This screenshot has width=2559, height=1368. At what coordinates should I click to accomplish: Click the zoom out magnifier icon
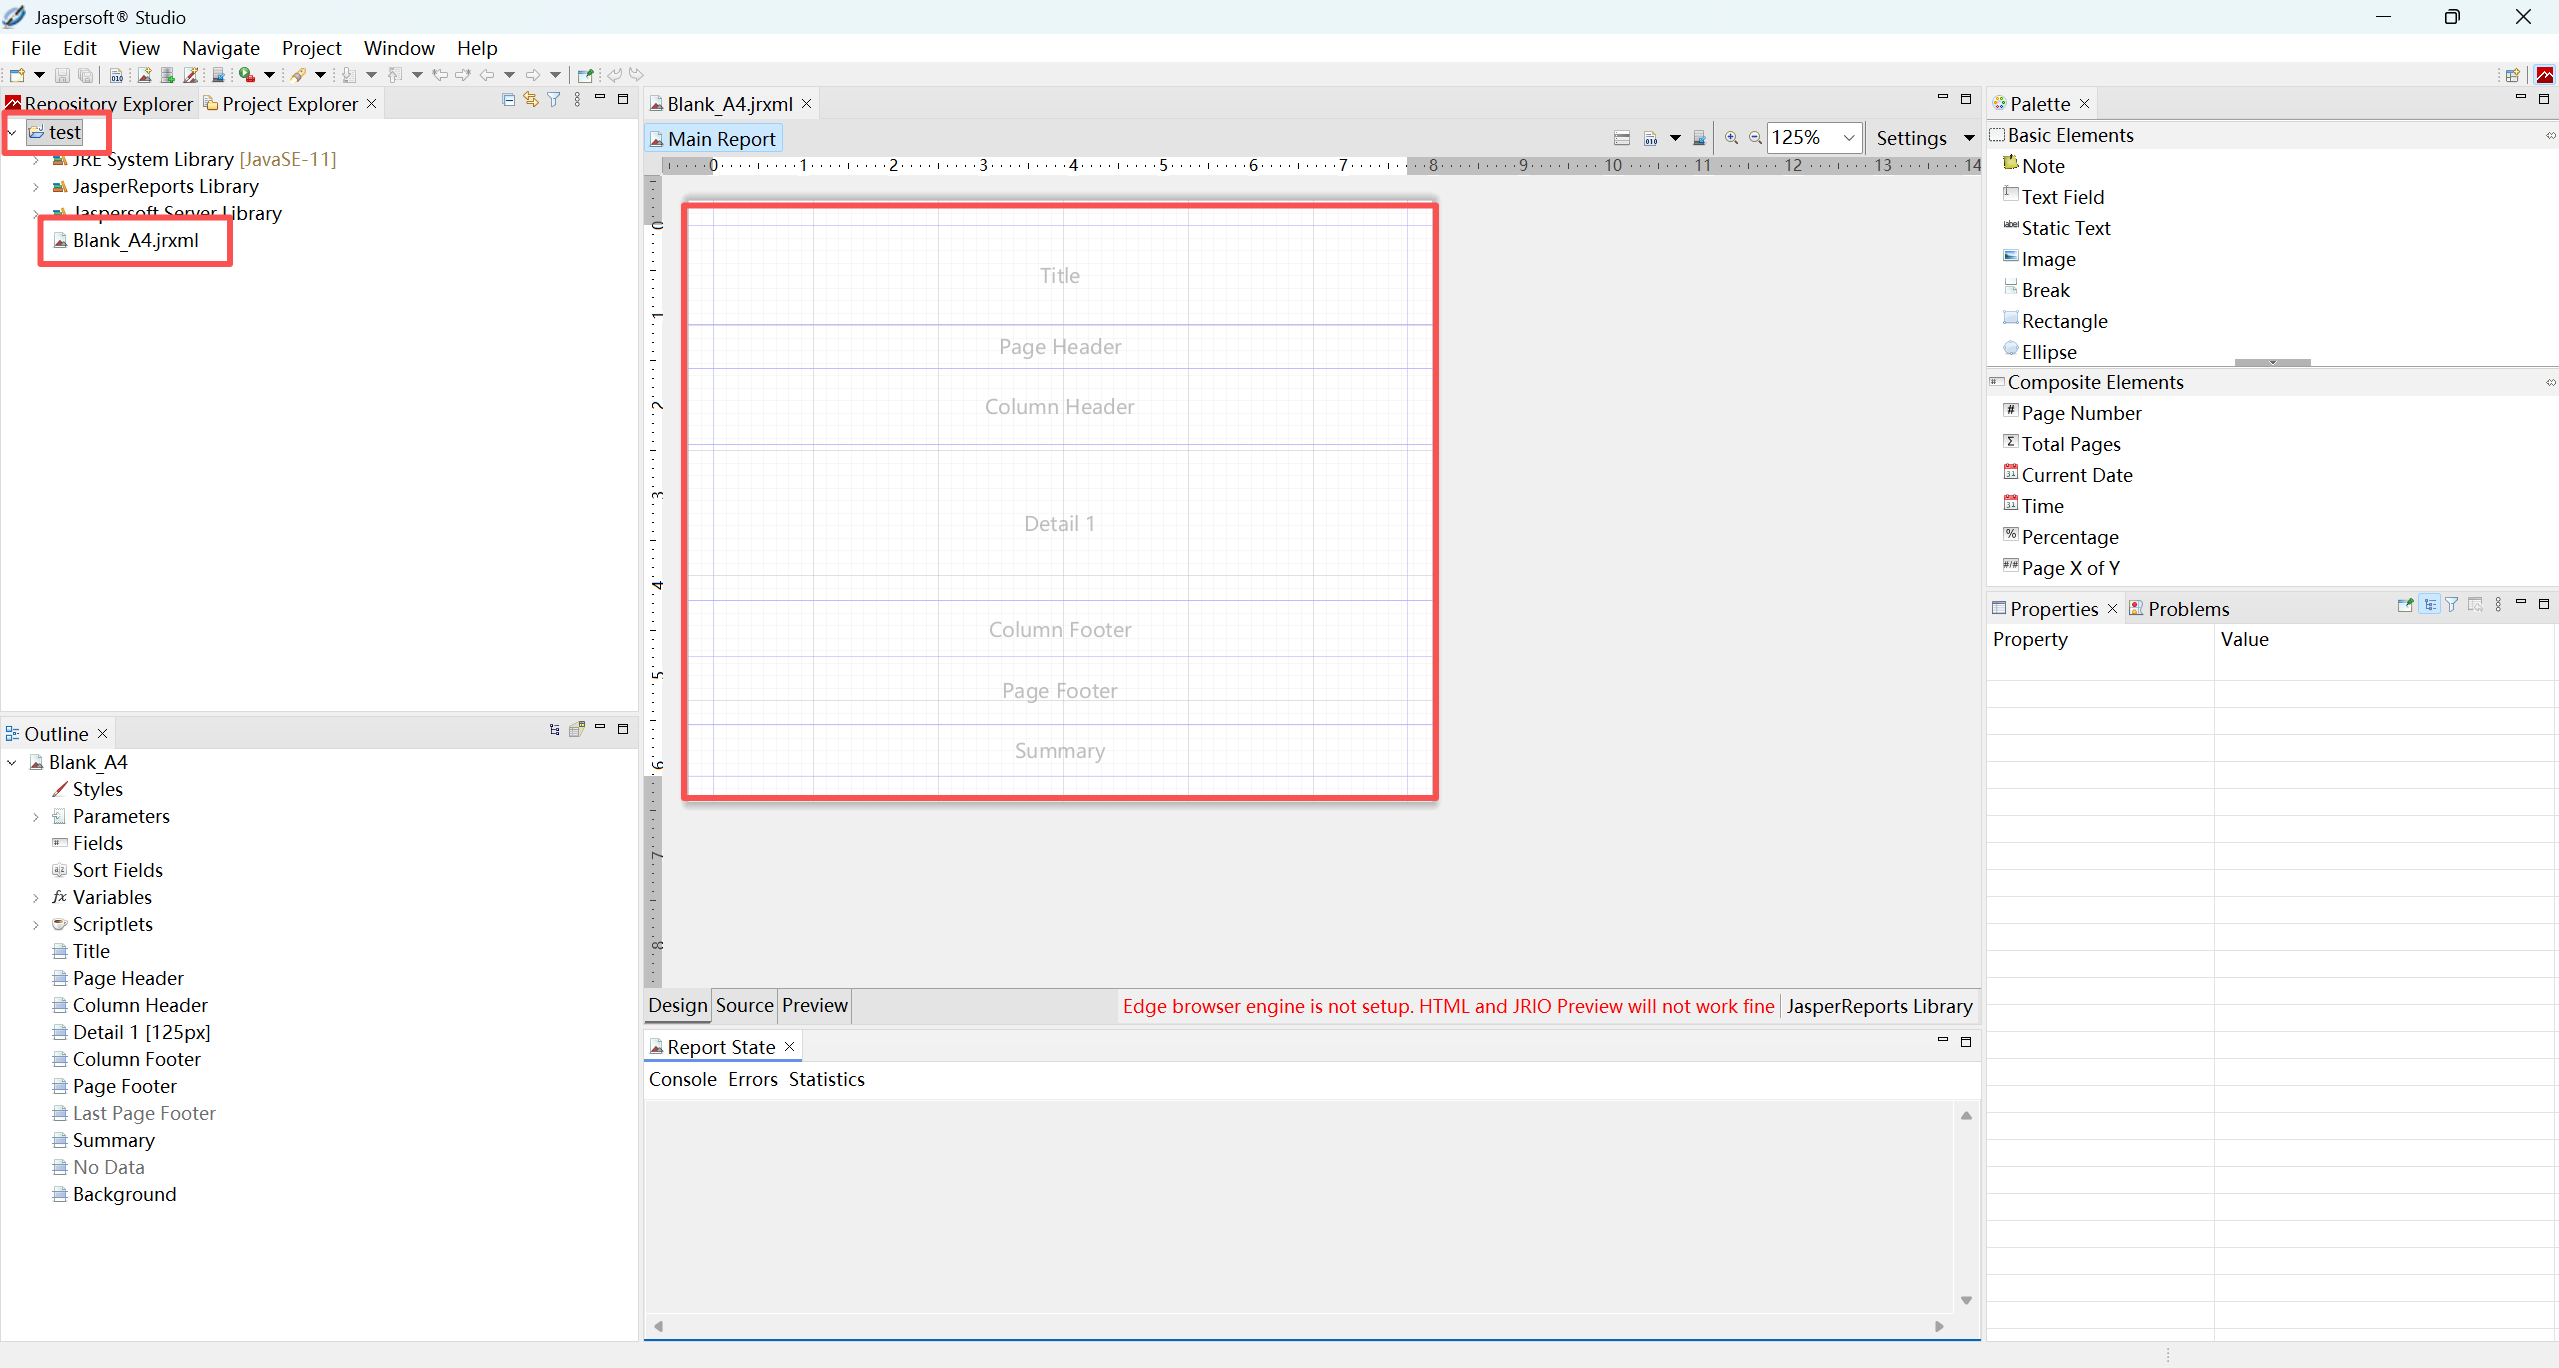1755,138
